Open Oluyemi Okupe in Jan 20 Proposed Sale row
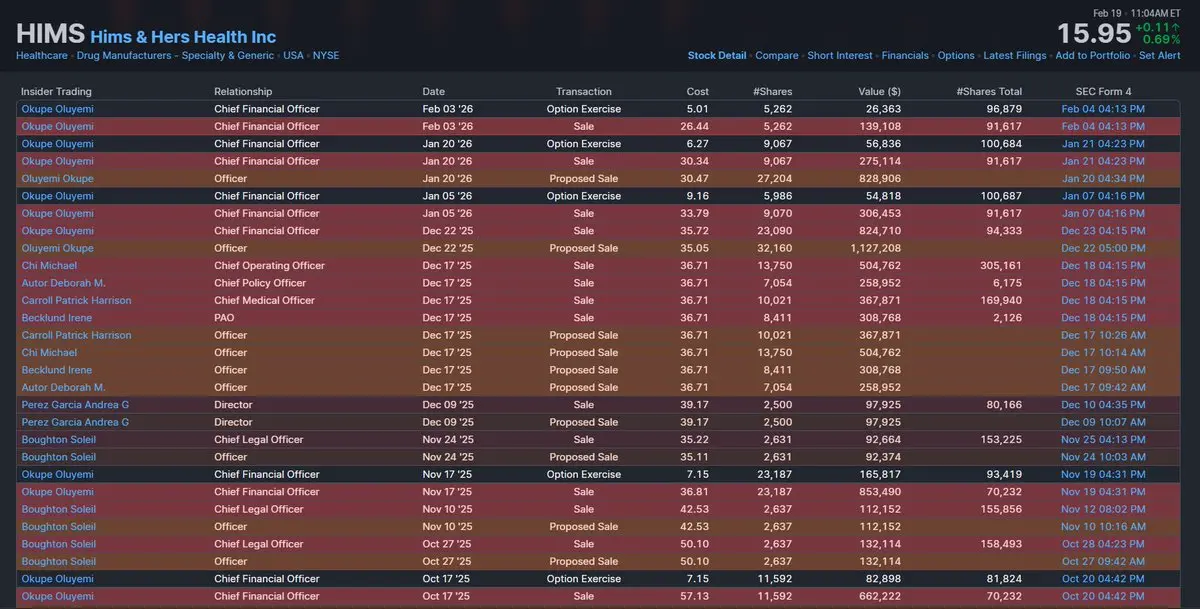1200x609 pixels. tap(58, 179)
